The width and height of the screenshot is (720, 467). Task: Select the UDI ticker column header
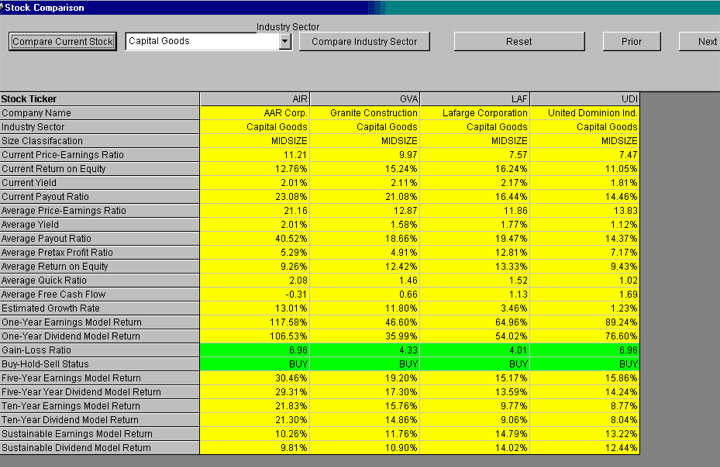click(x=585, y=99)
